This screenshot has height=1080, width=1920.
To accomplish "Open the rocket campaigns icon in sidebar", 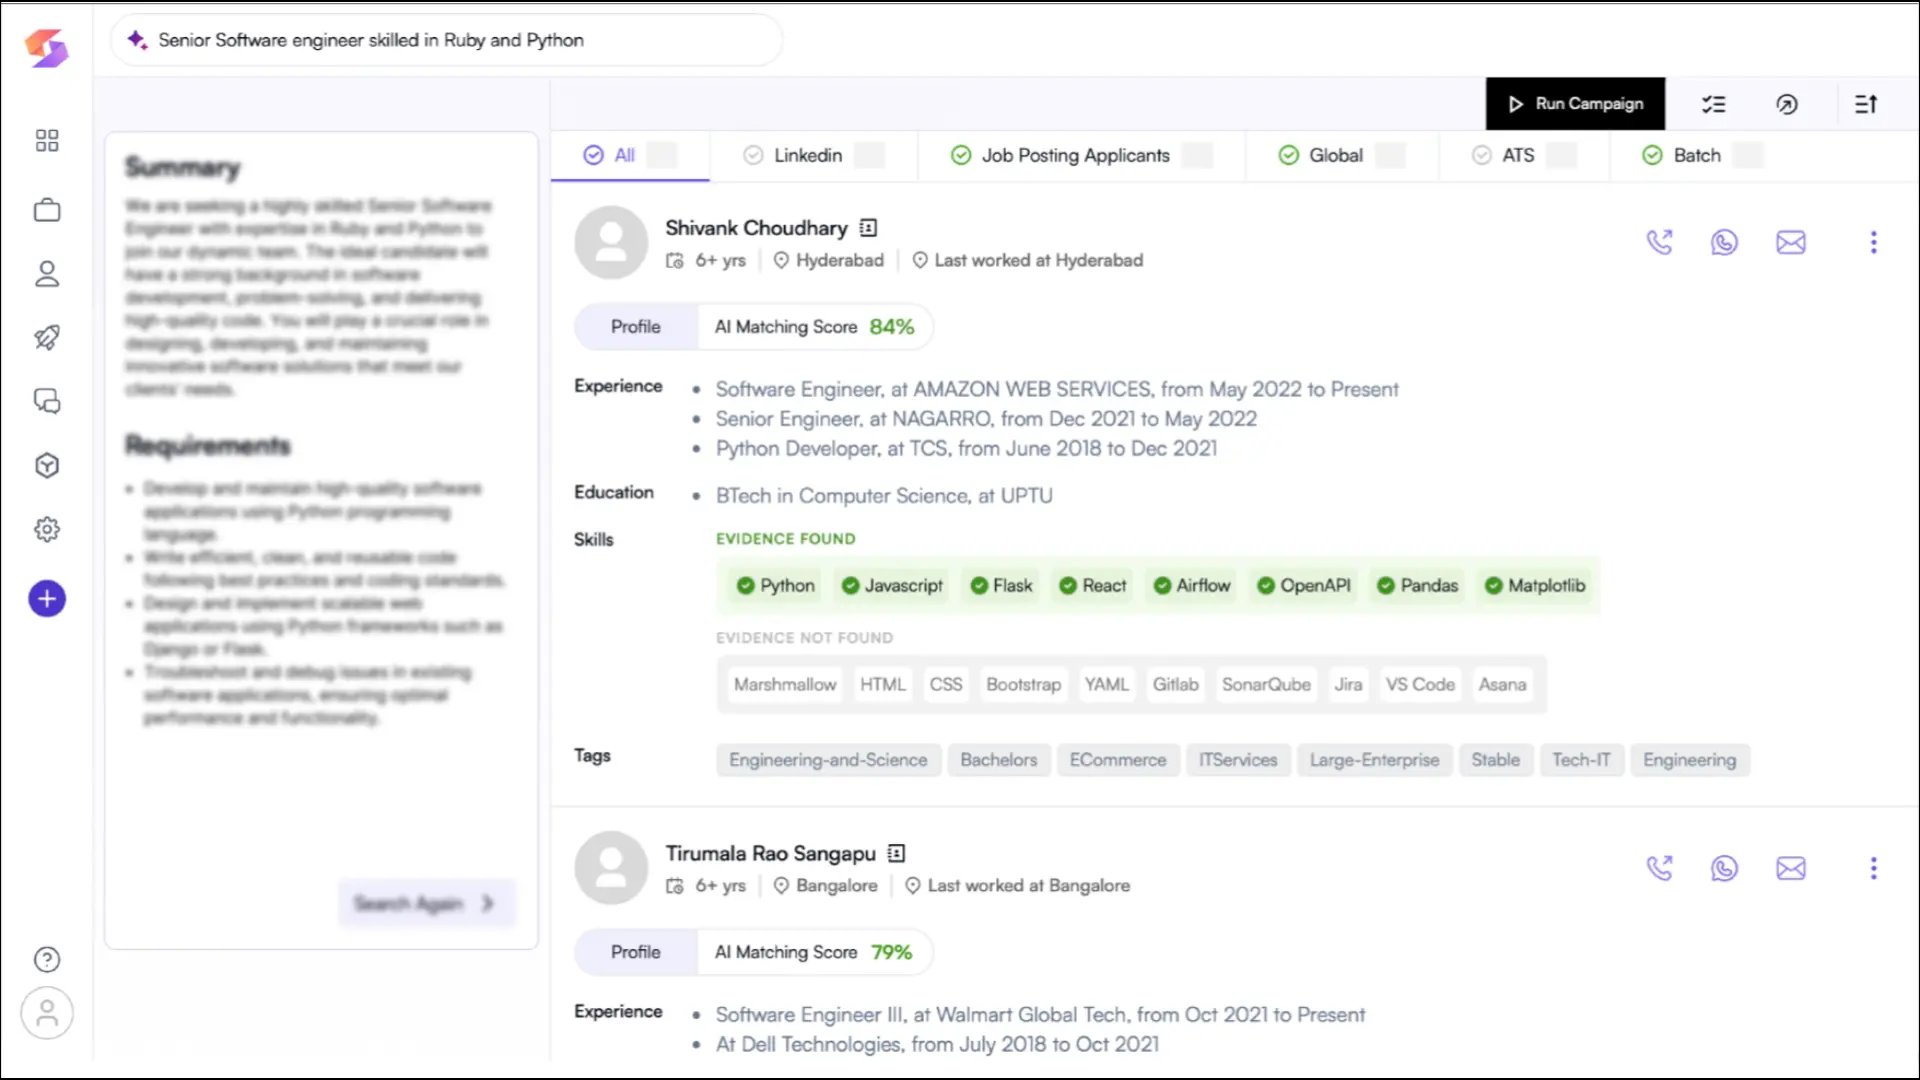I will [46, 338].
